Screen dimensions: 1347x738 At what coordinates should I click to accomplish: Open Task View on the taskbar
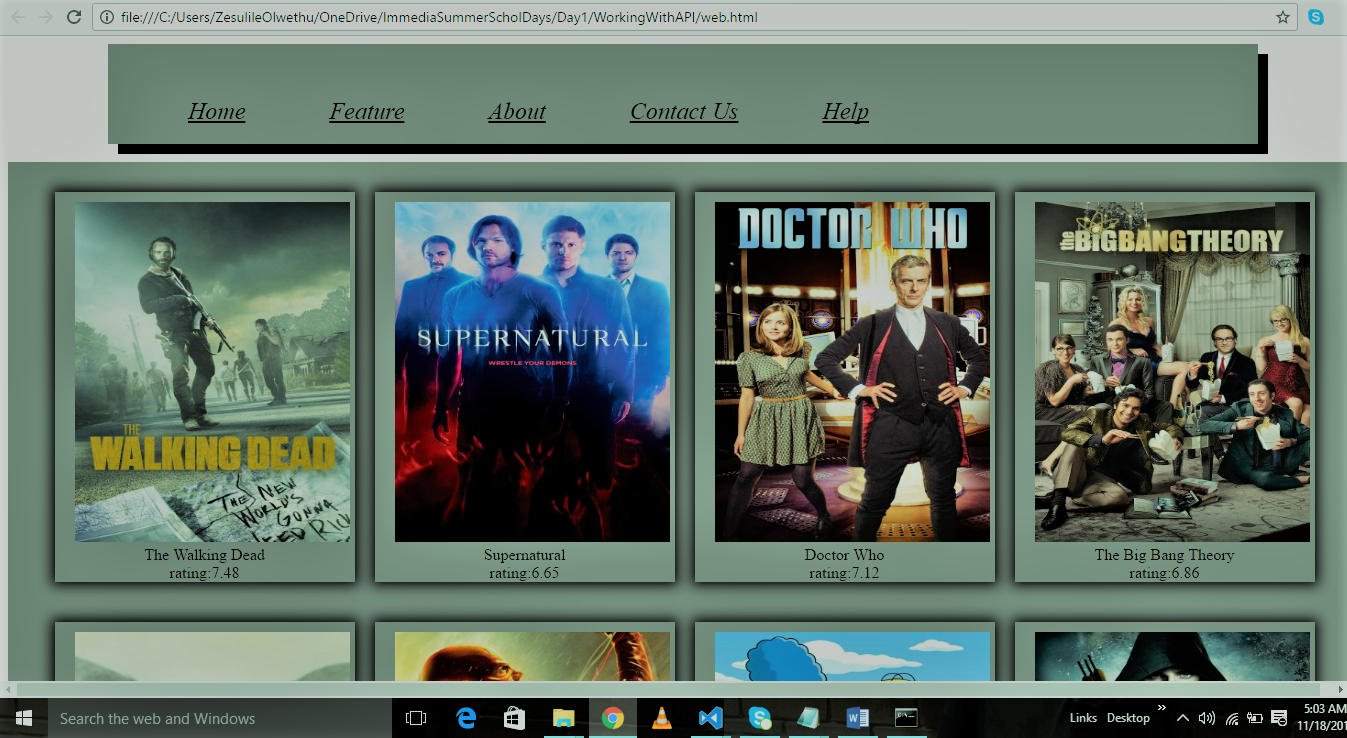point(416,718)
